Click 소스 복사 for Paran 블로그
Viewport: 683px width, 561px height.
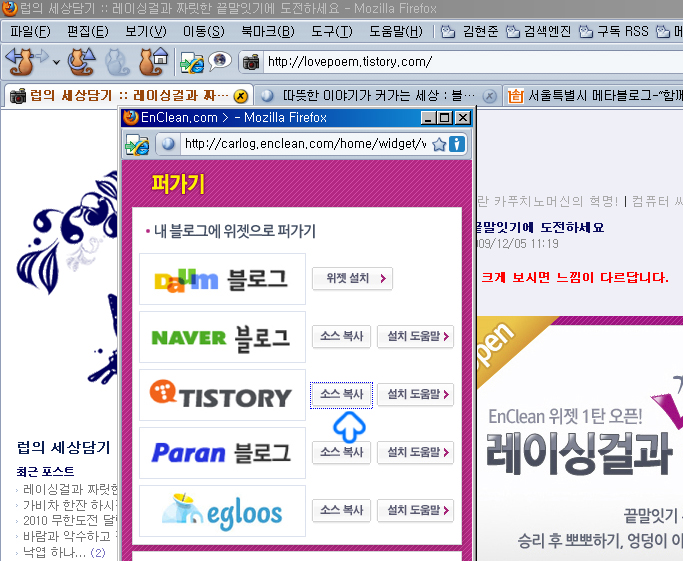pos(342,453)
